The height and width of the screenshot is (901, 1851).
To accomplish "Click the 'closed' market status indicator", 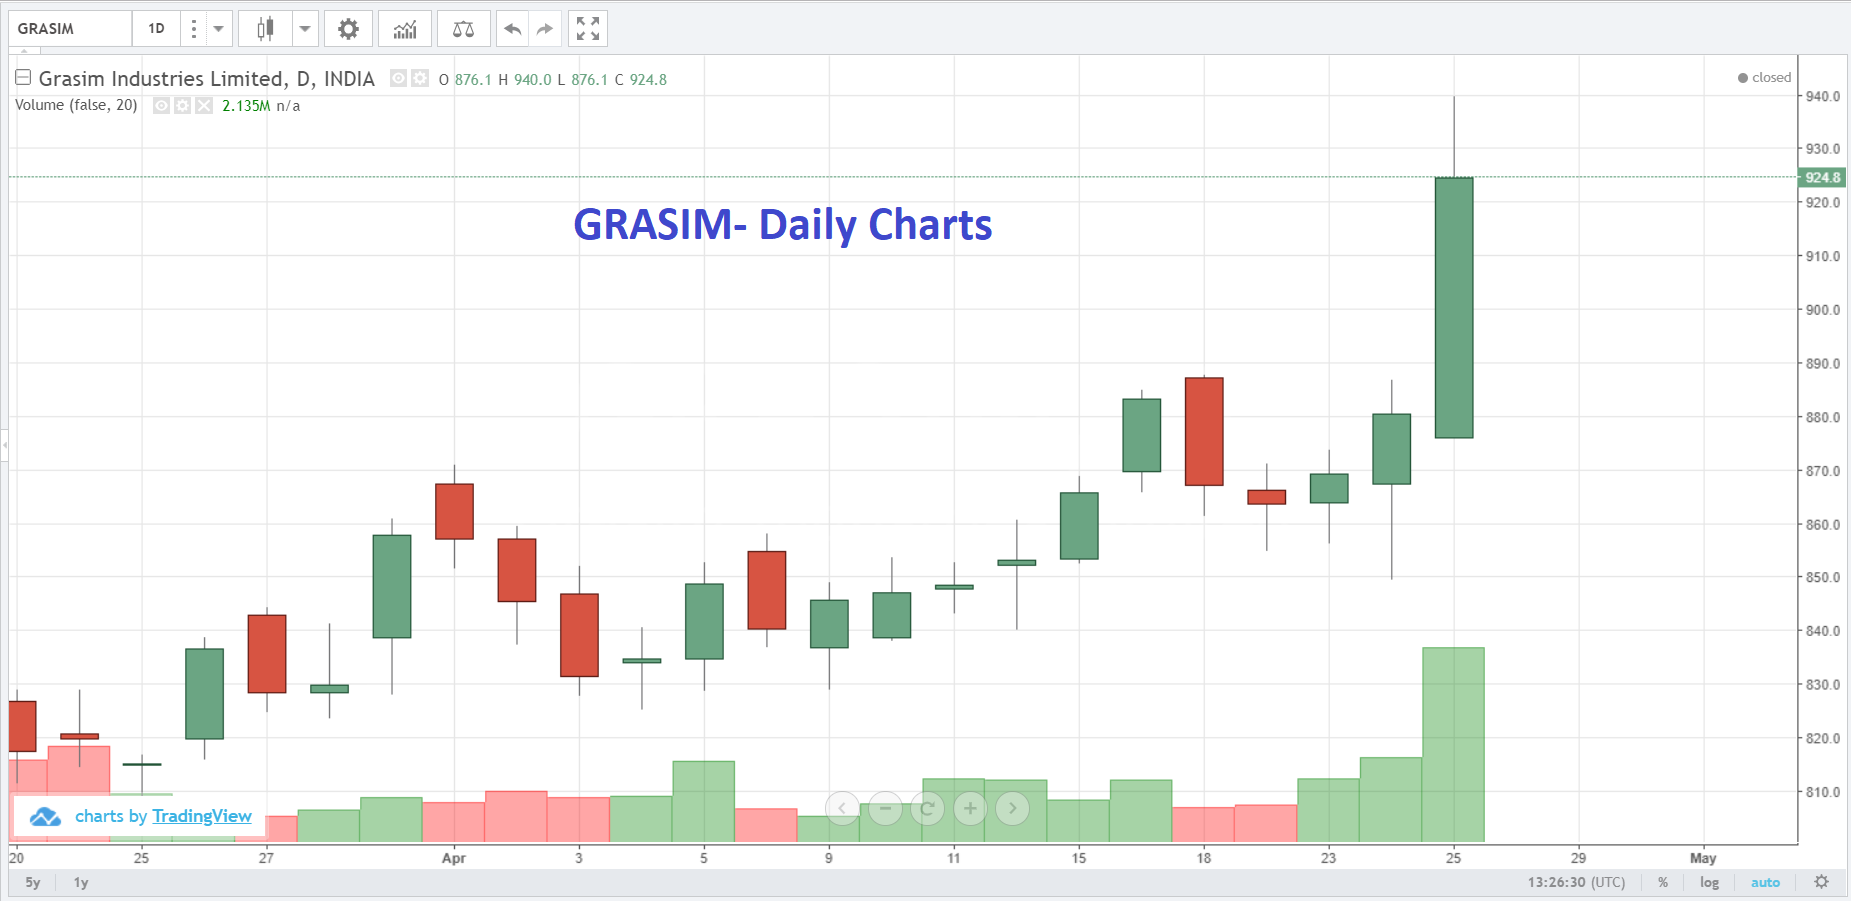I will pyautogui.click(x=1765, y=77).
